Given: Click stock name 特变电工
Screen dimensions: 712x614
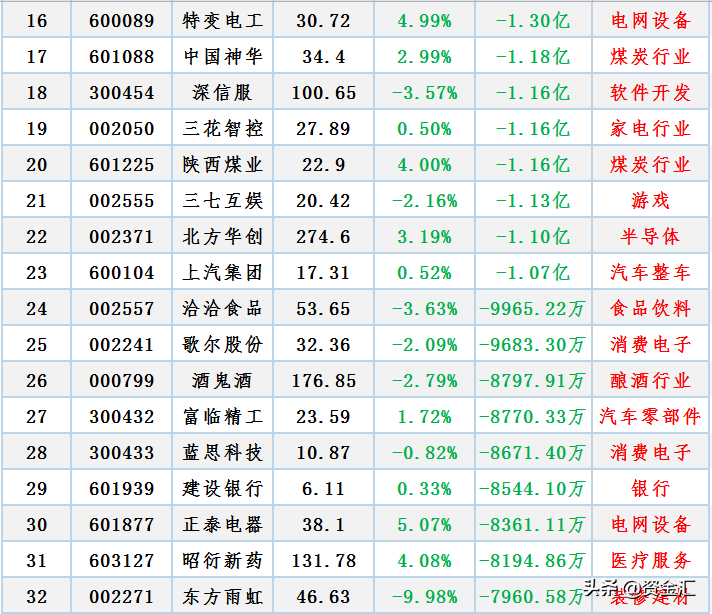Looking at the screenshot, I should 222,21.
